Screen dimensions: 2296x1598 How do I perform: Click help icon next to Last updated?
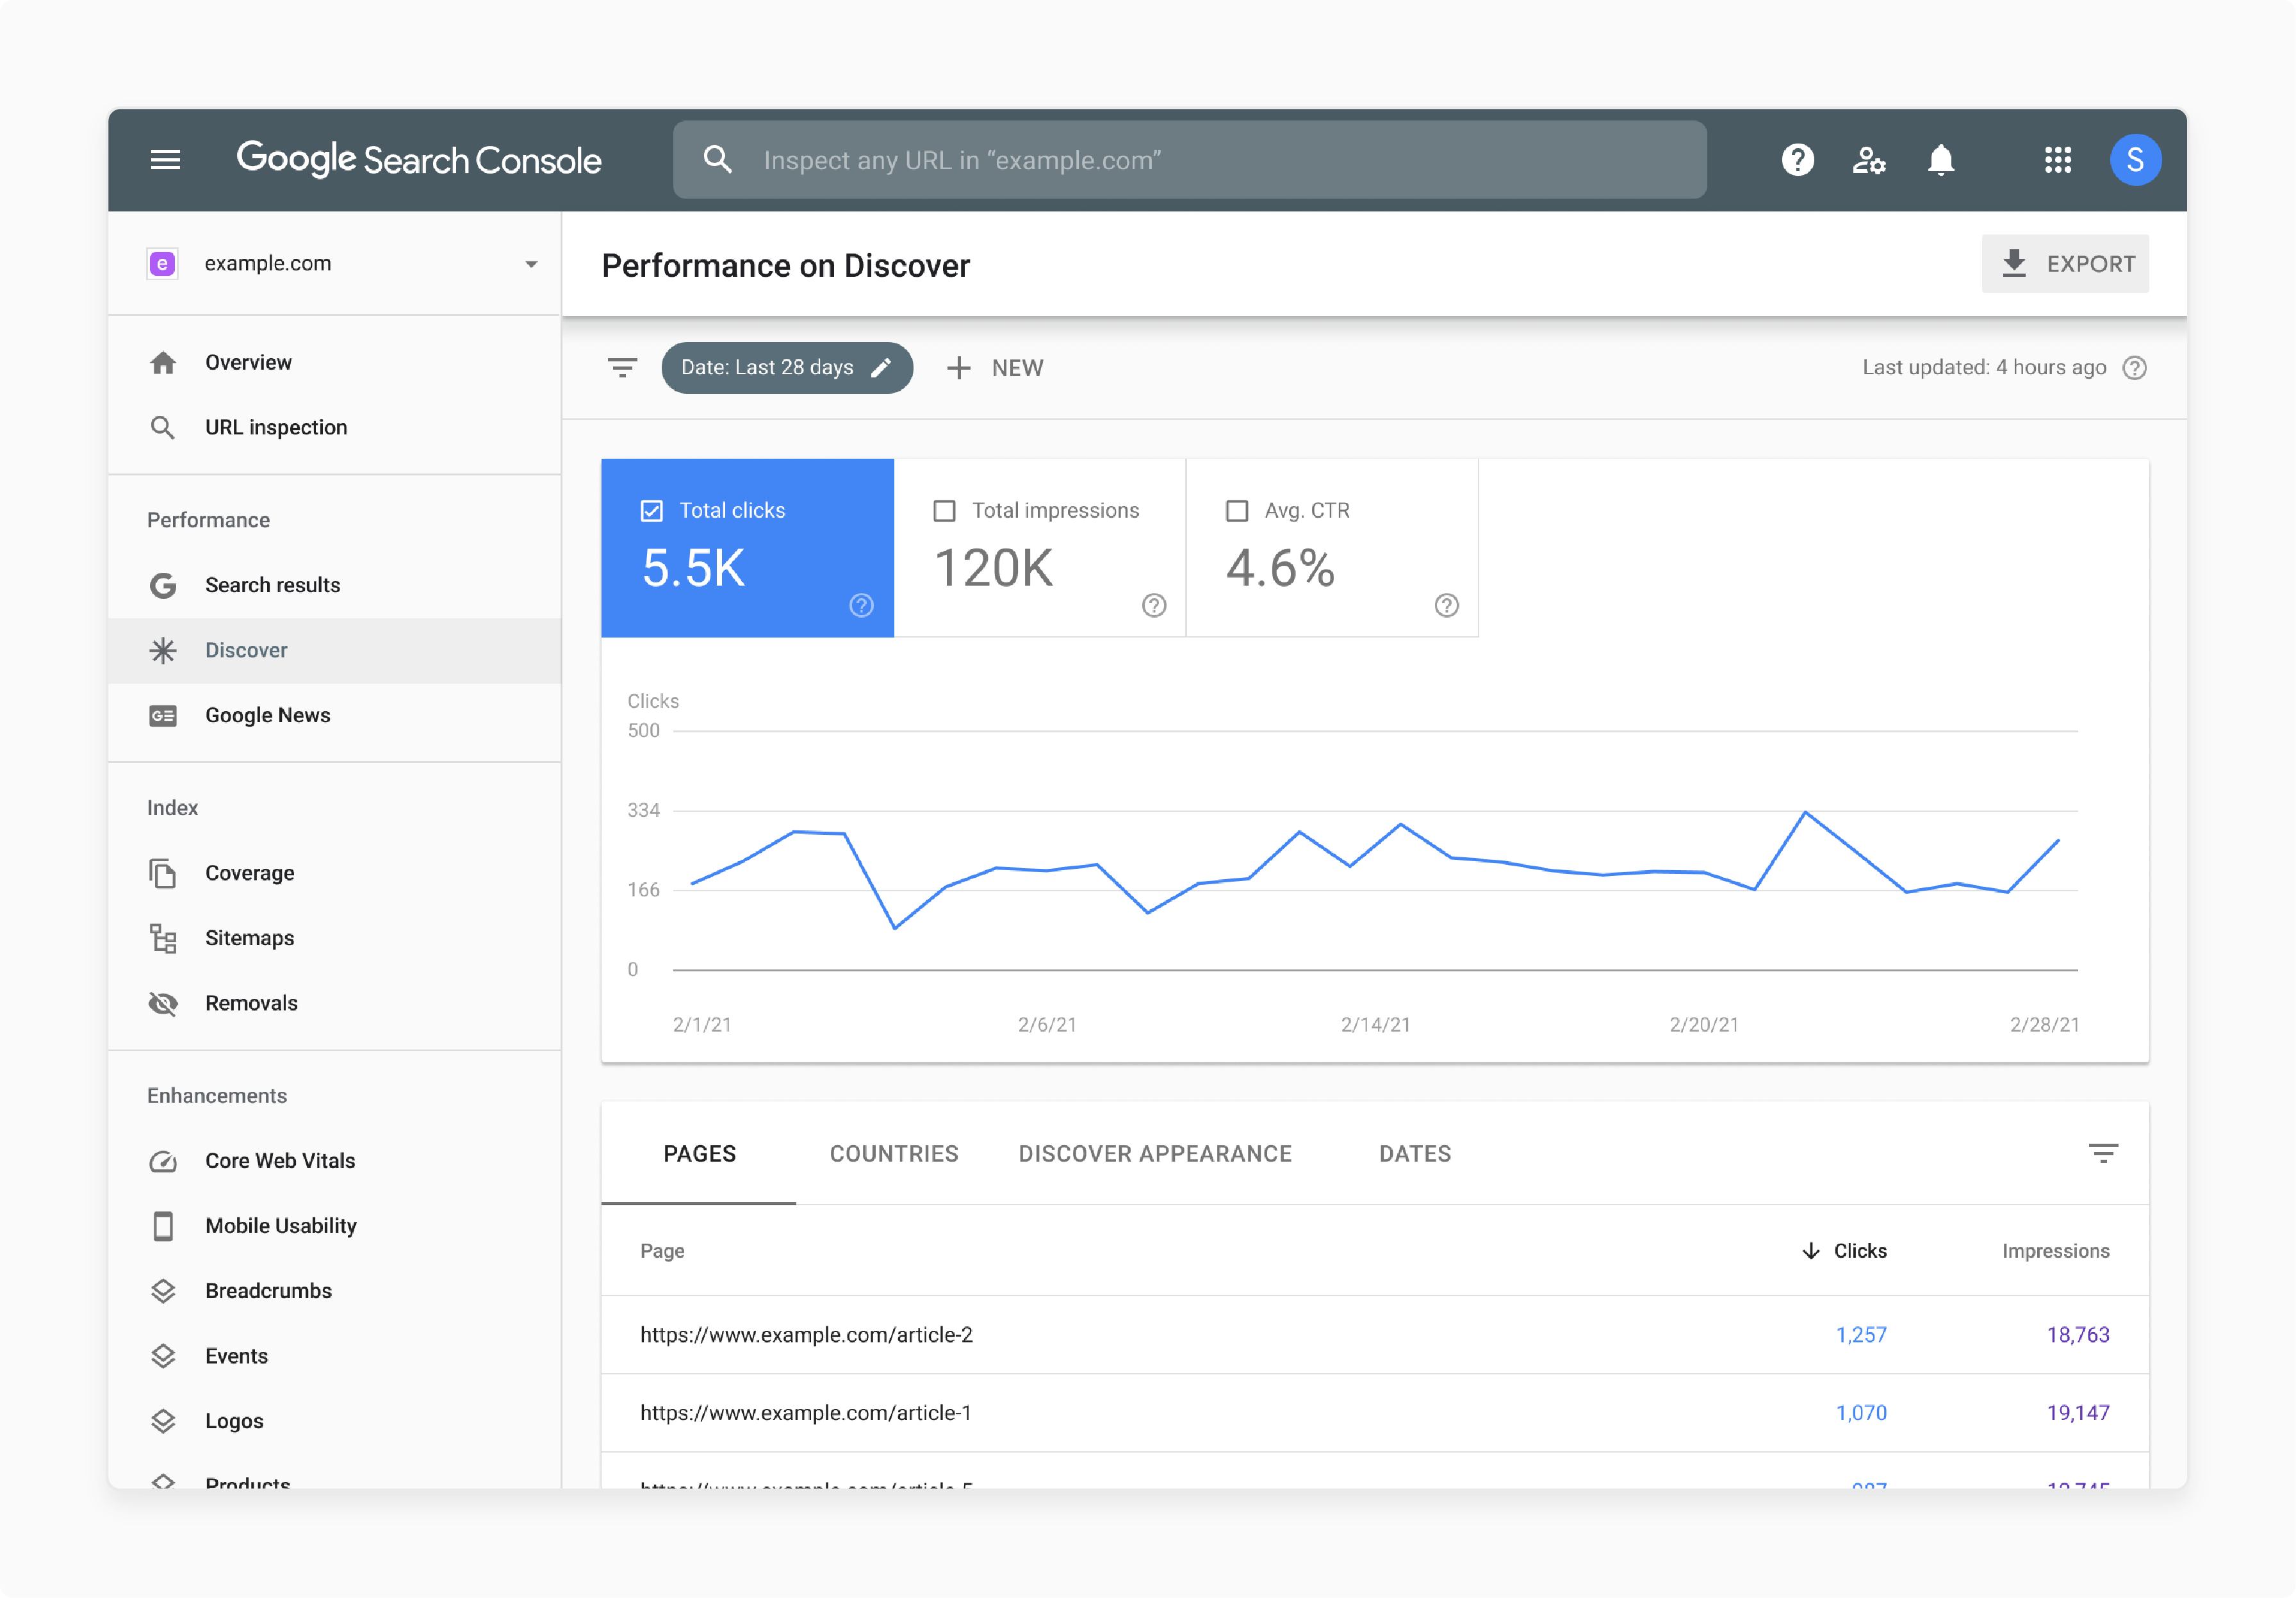[2134, 368]
